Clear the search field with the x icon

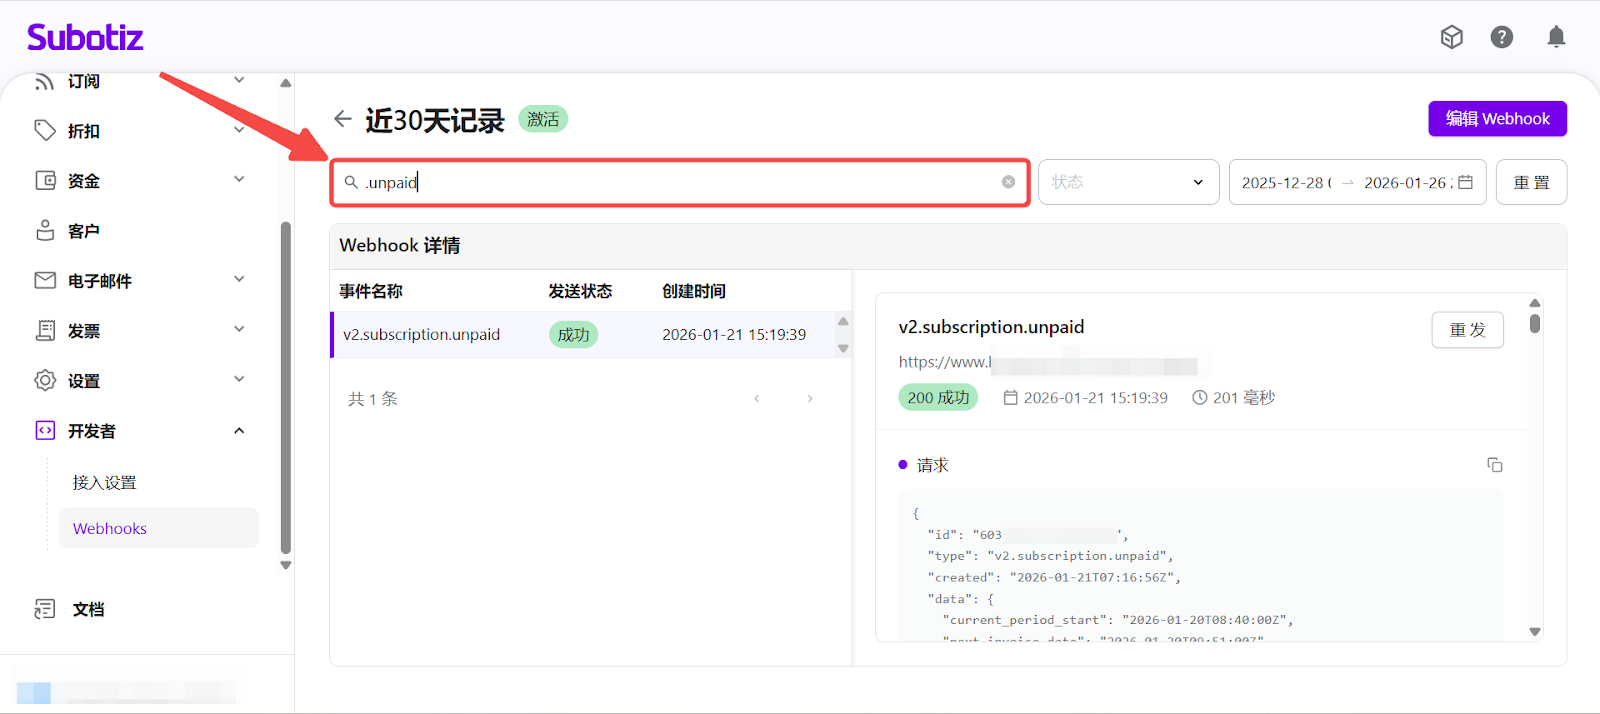[x=1008, y=182]
